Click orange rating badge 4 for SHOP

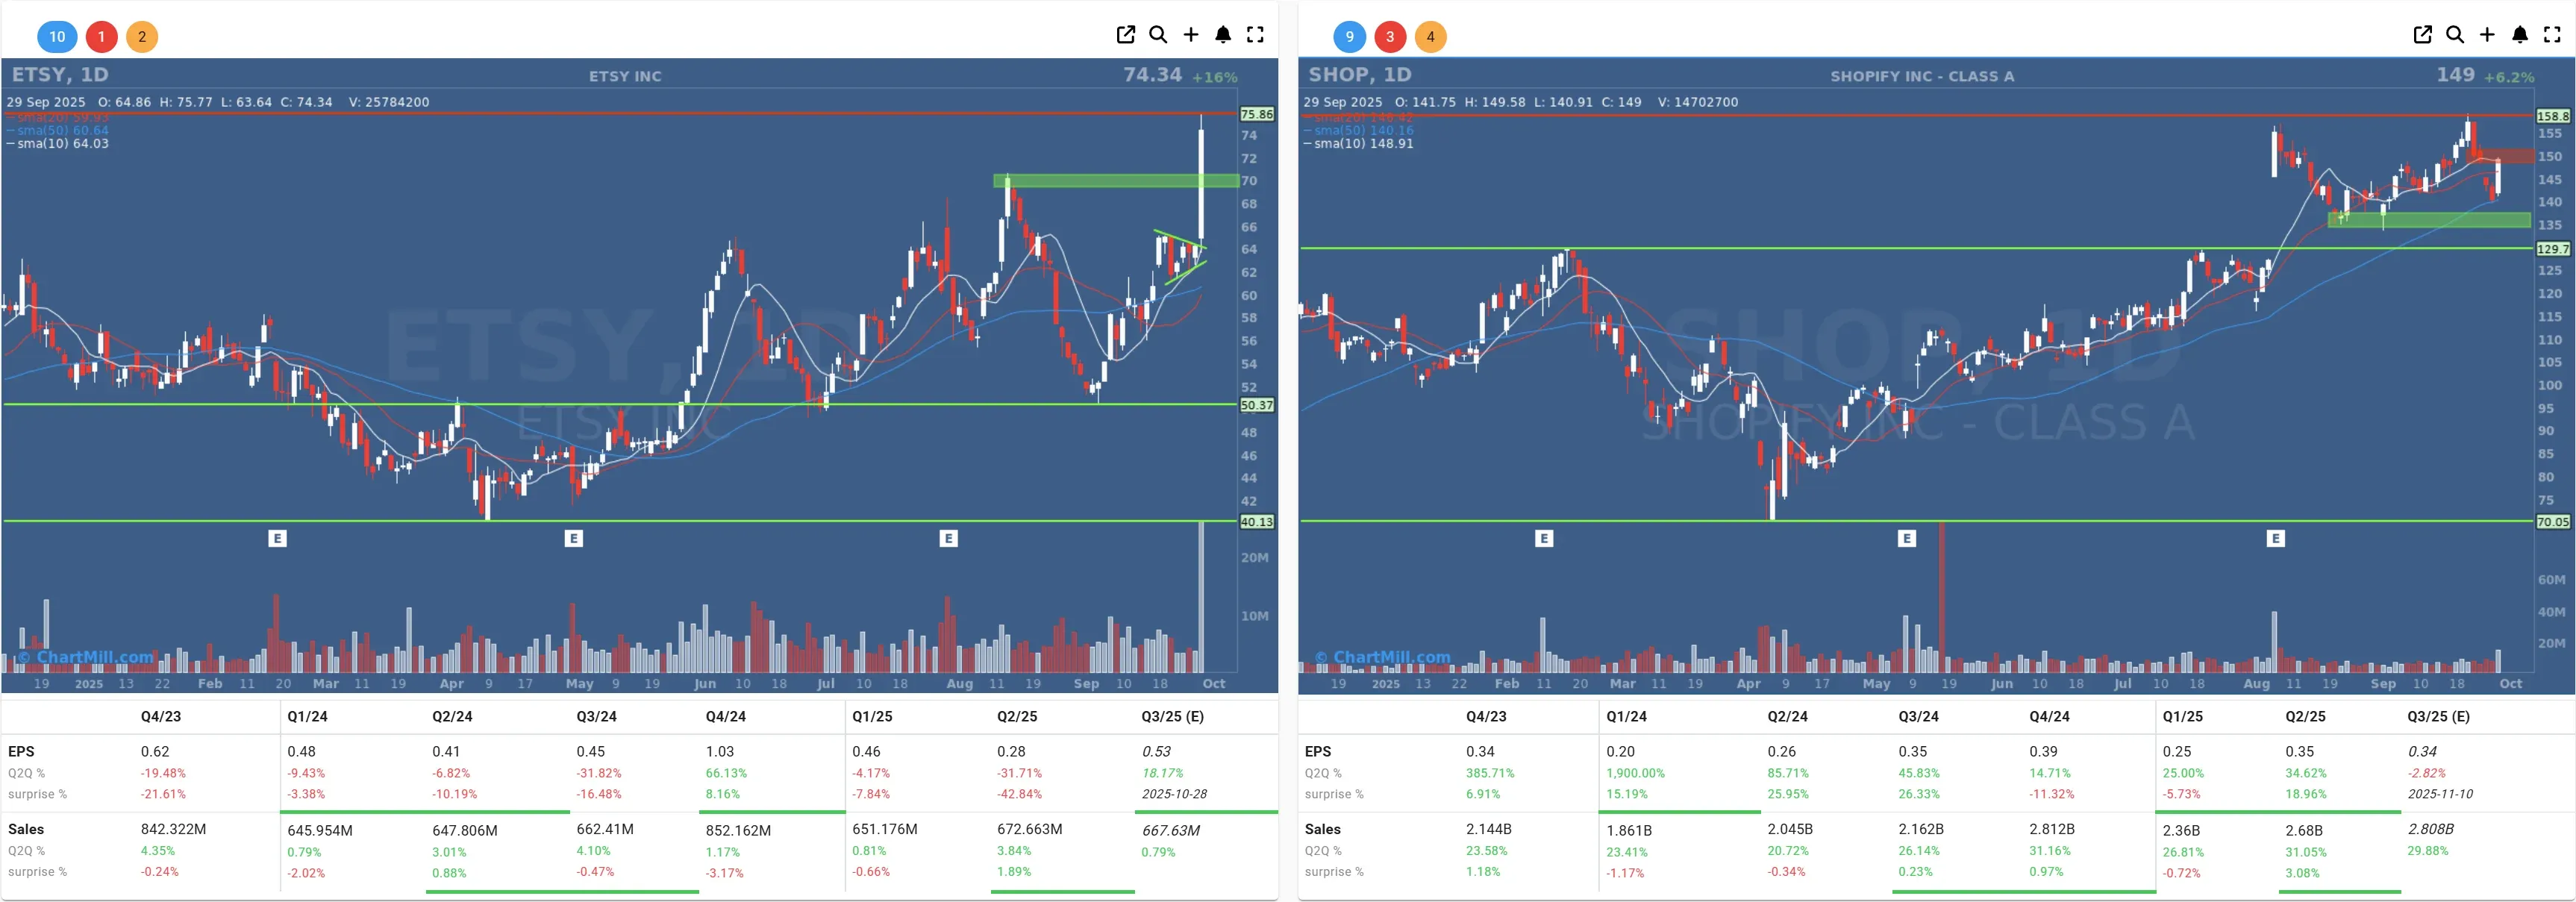1430,37
